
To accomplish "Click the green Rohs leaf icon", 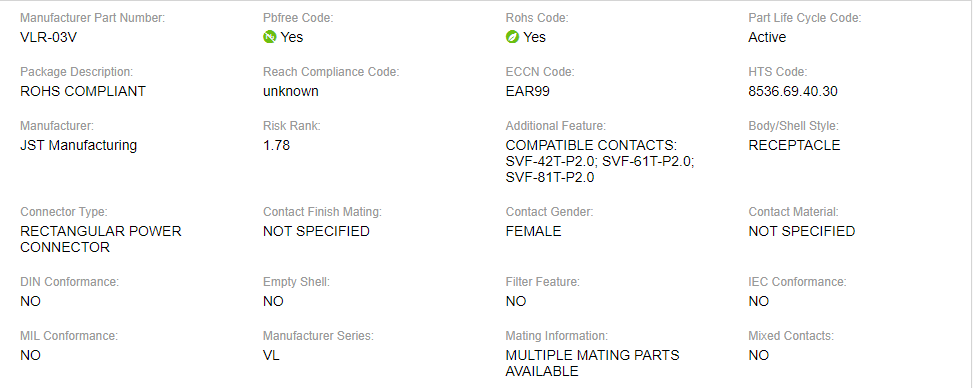I will point(512,37).
